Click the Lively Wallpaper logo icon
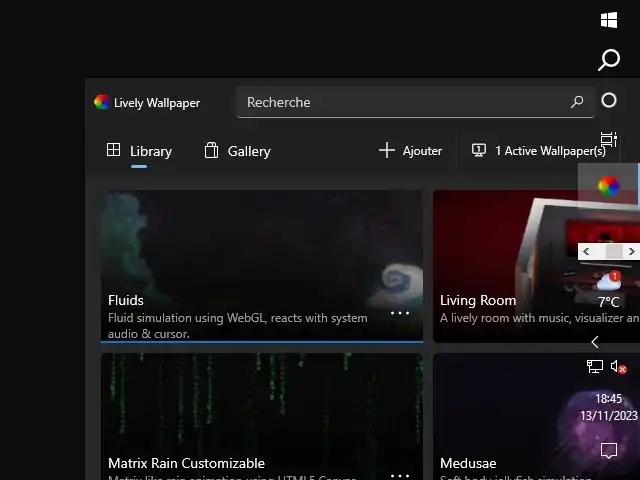 point(101,102)
